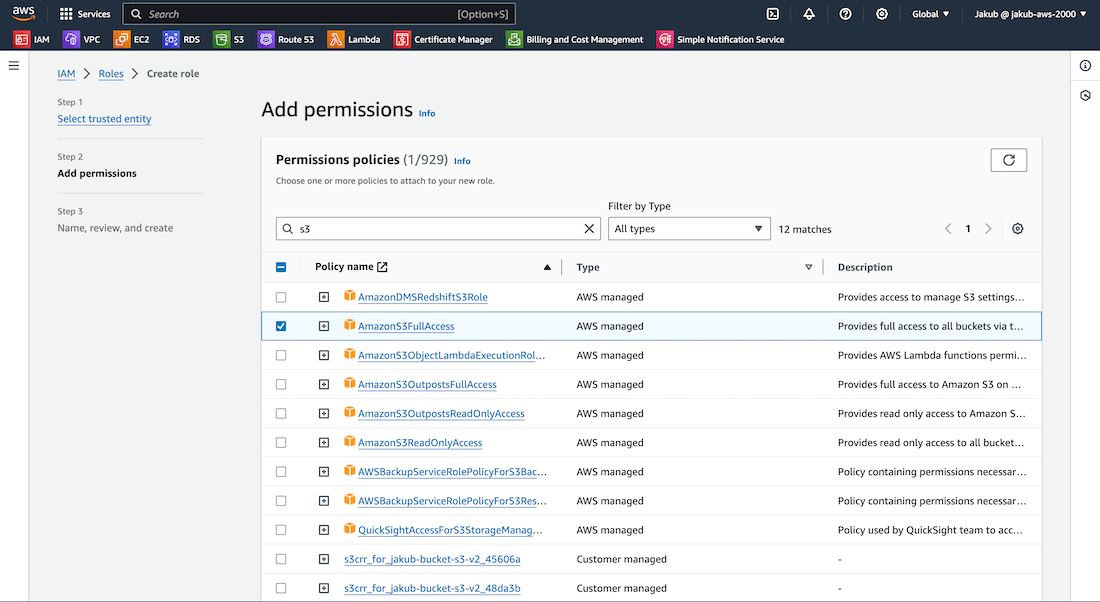
Task: Uncheck the AmazonS3FullAccess policy checkbox
Action: [x=281, y=326]
